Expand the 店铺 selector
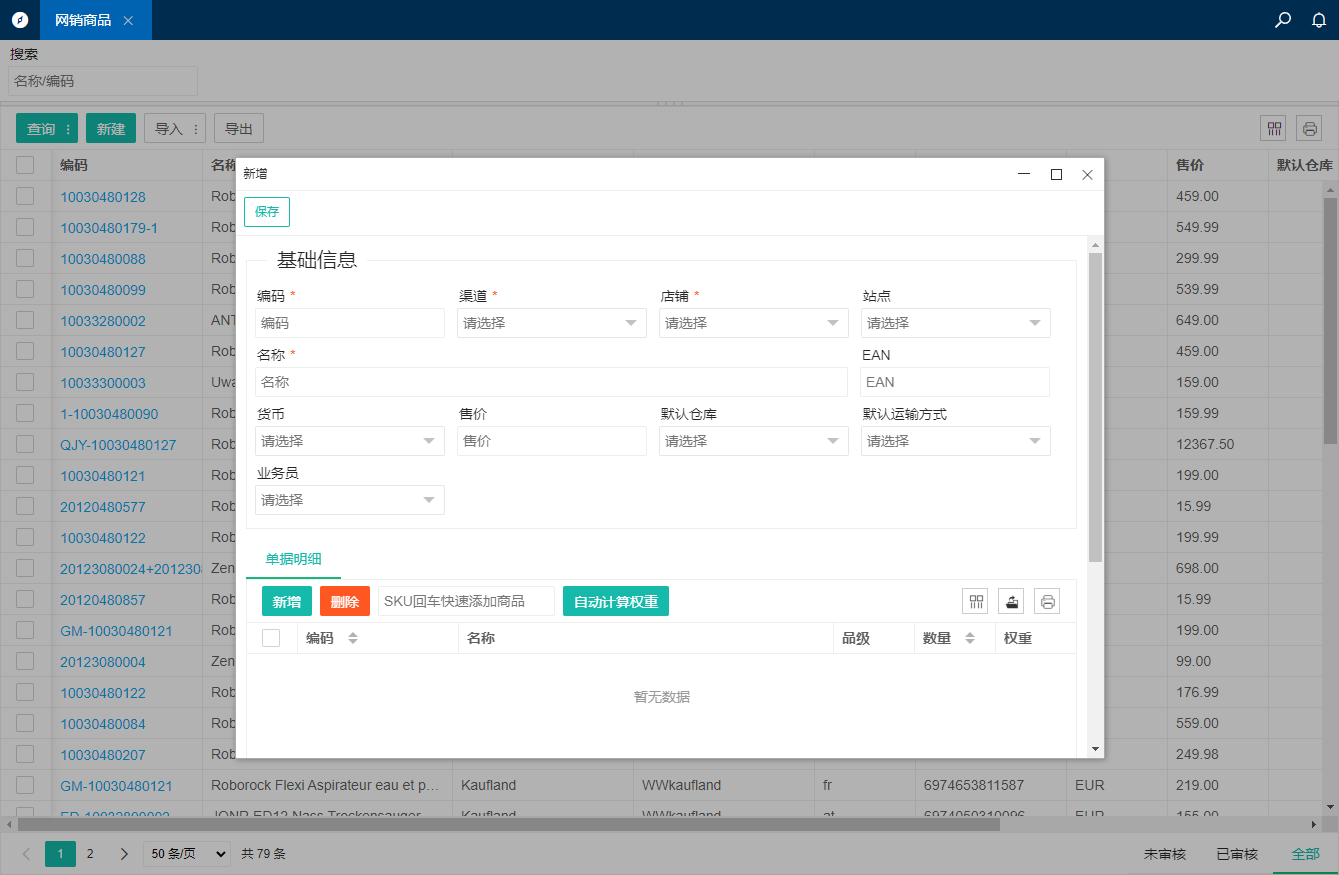Screen dimensions: 1339x875 [x=753, y=323]
